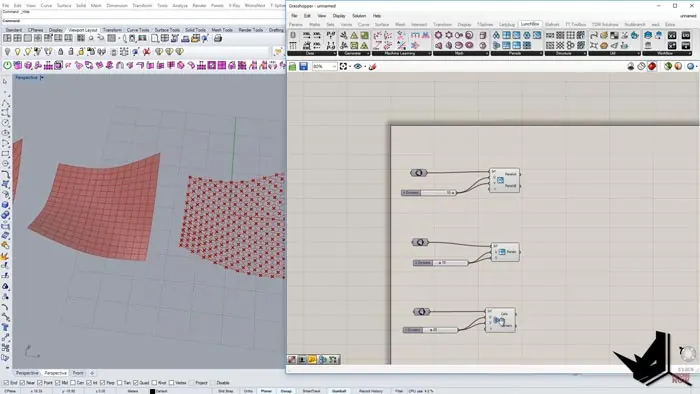Click the first icon in Machine Learning group
Image resolution: width=700 pixels, height=394 pixels.
pyautogui.click(x=378, y=35)
